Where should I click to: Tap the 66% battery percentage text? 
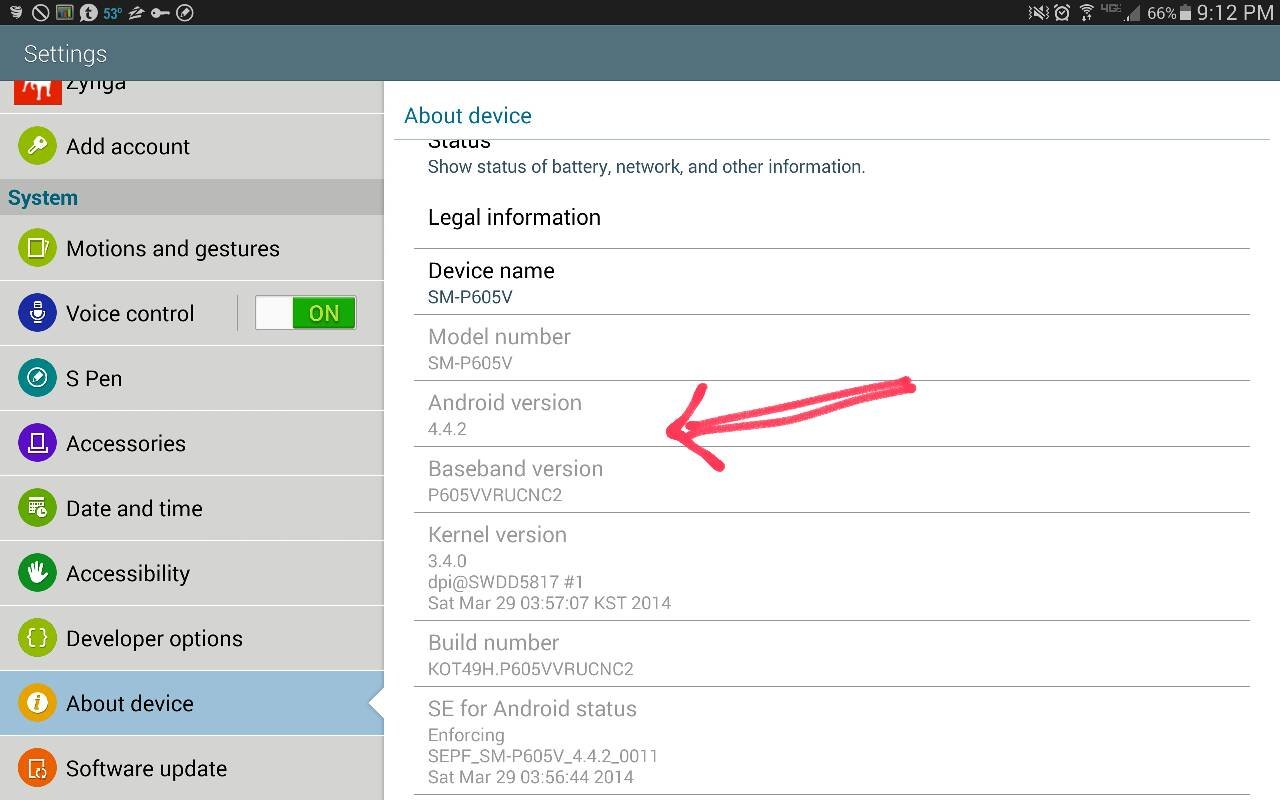[x=1161, y=13]
